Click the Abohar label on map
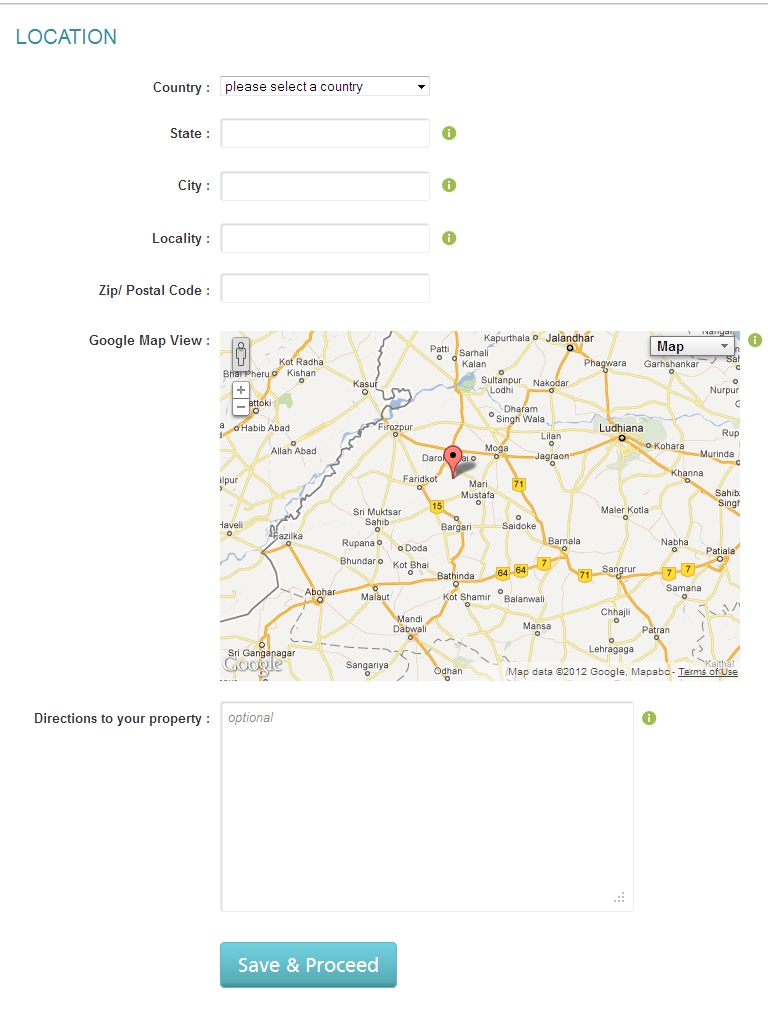The width and height of the screenshot is (768, 1028). pyautogui.click(x=320, y=591)
